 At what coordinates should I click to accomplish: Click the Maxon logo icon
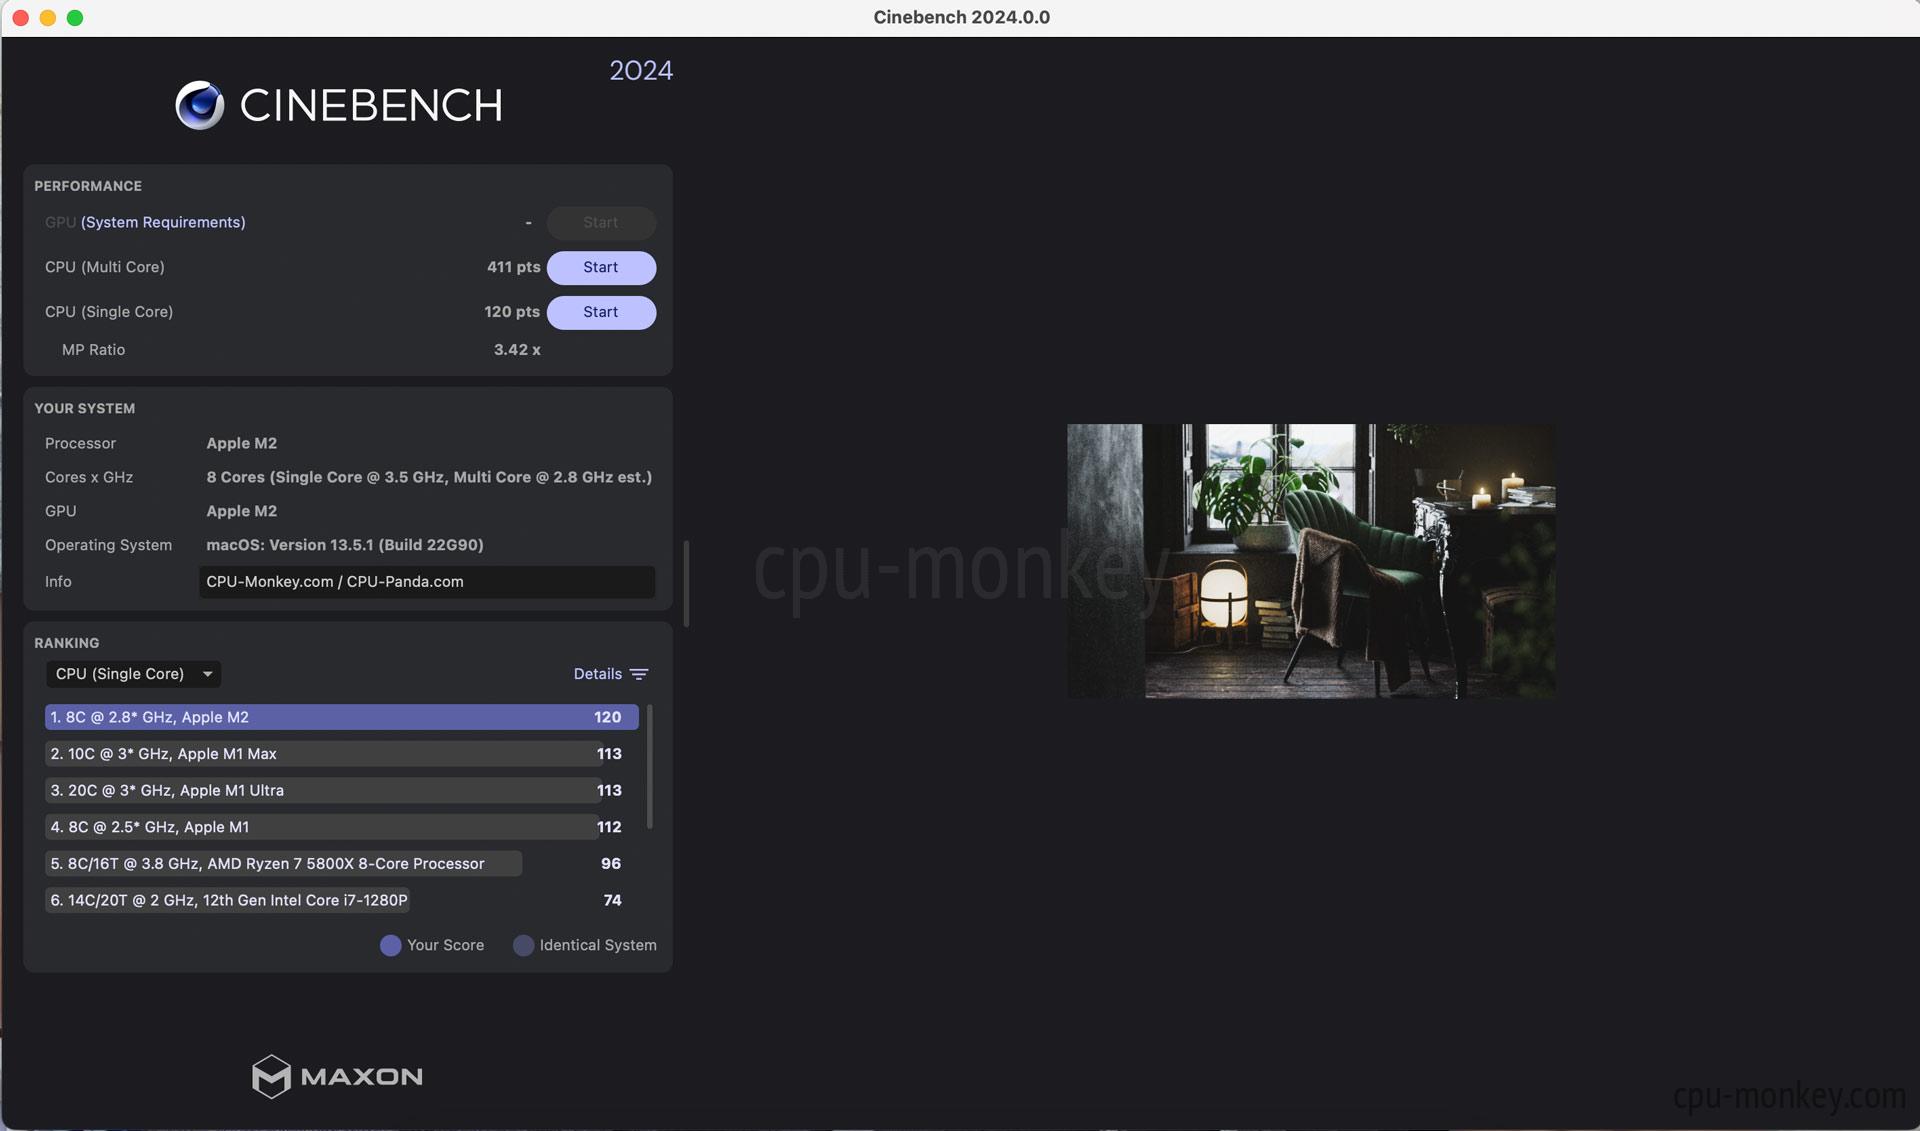click(x=271, y=1077)
